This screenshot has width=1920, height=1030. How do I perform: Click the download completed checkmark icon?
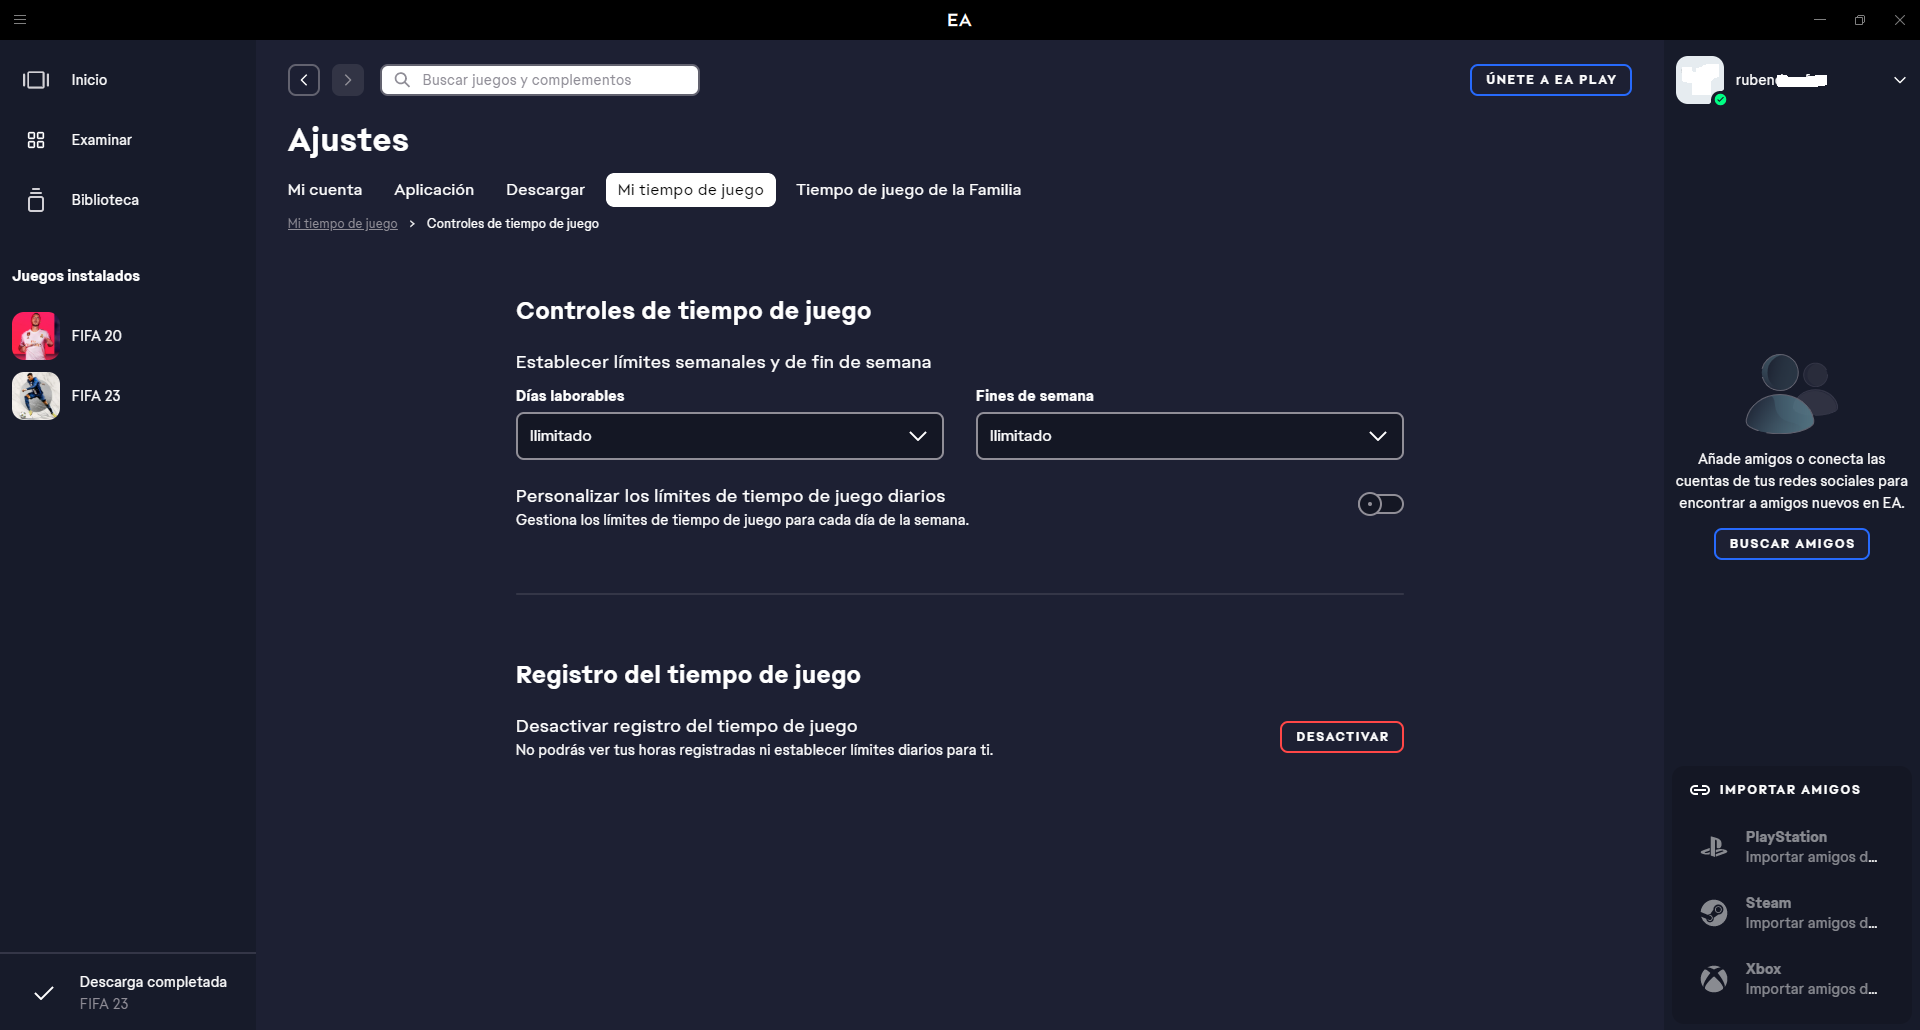click(44, 993)
